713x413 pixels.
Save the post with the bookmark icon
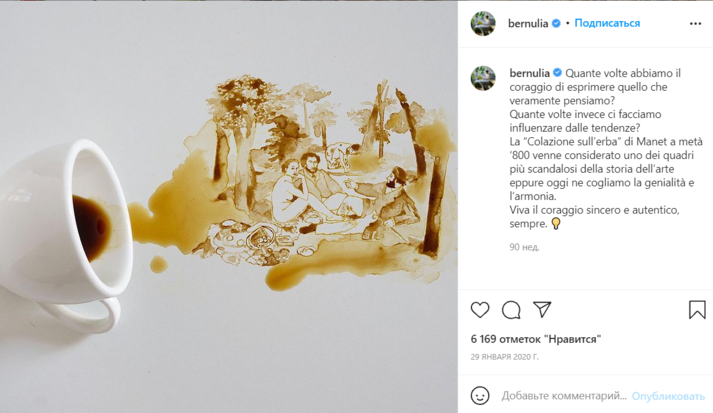pos(697,310)
